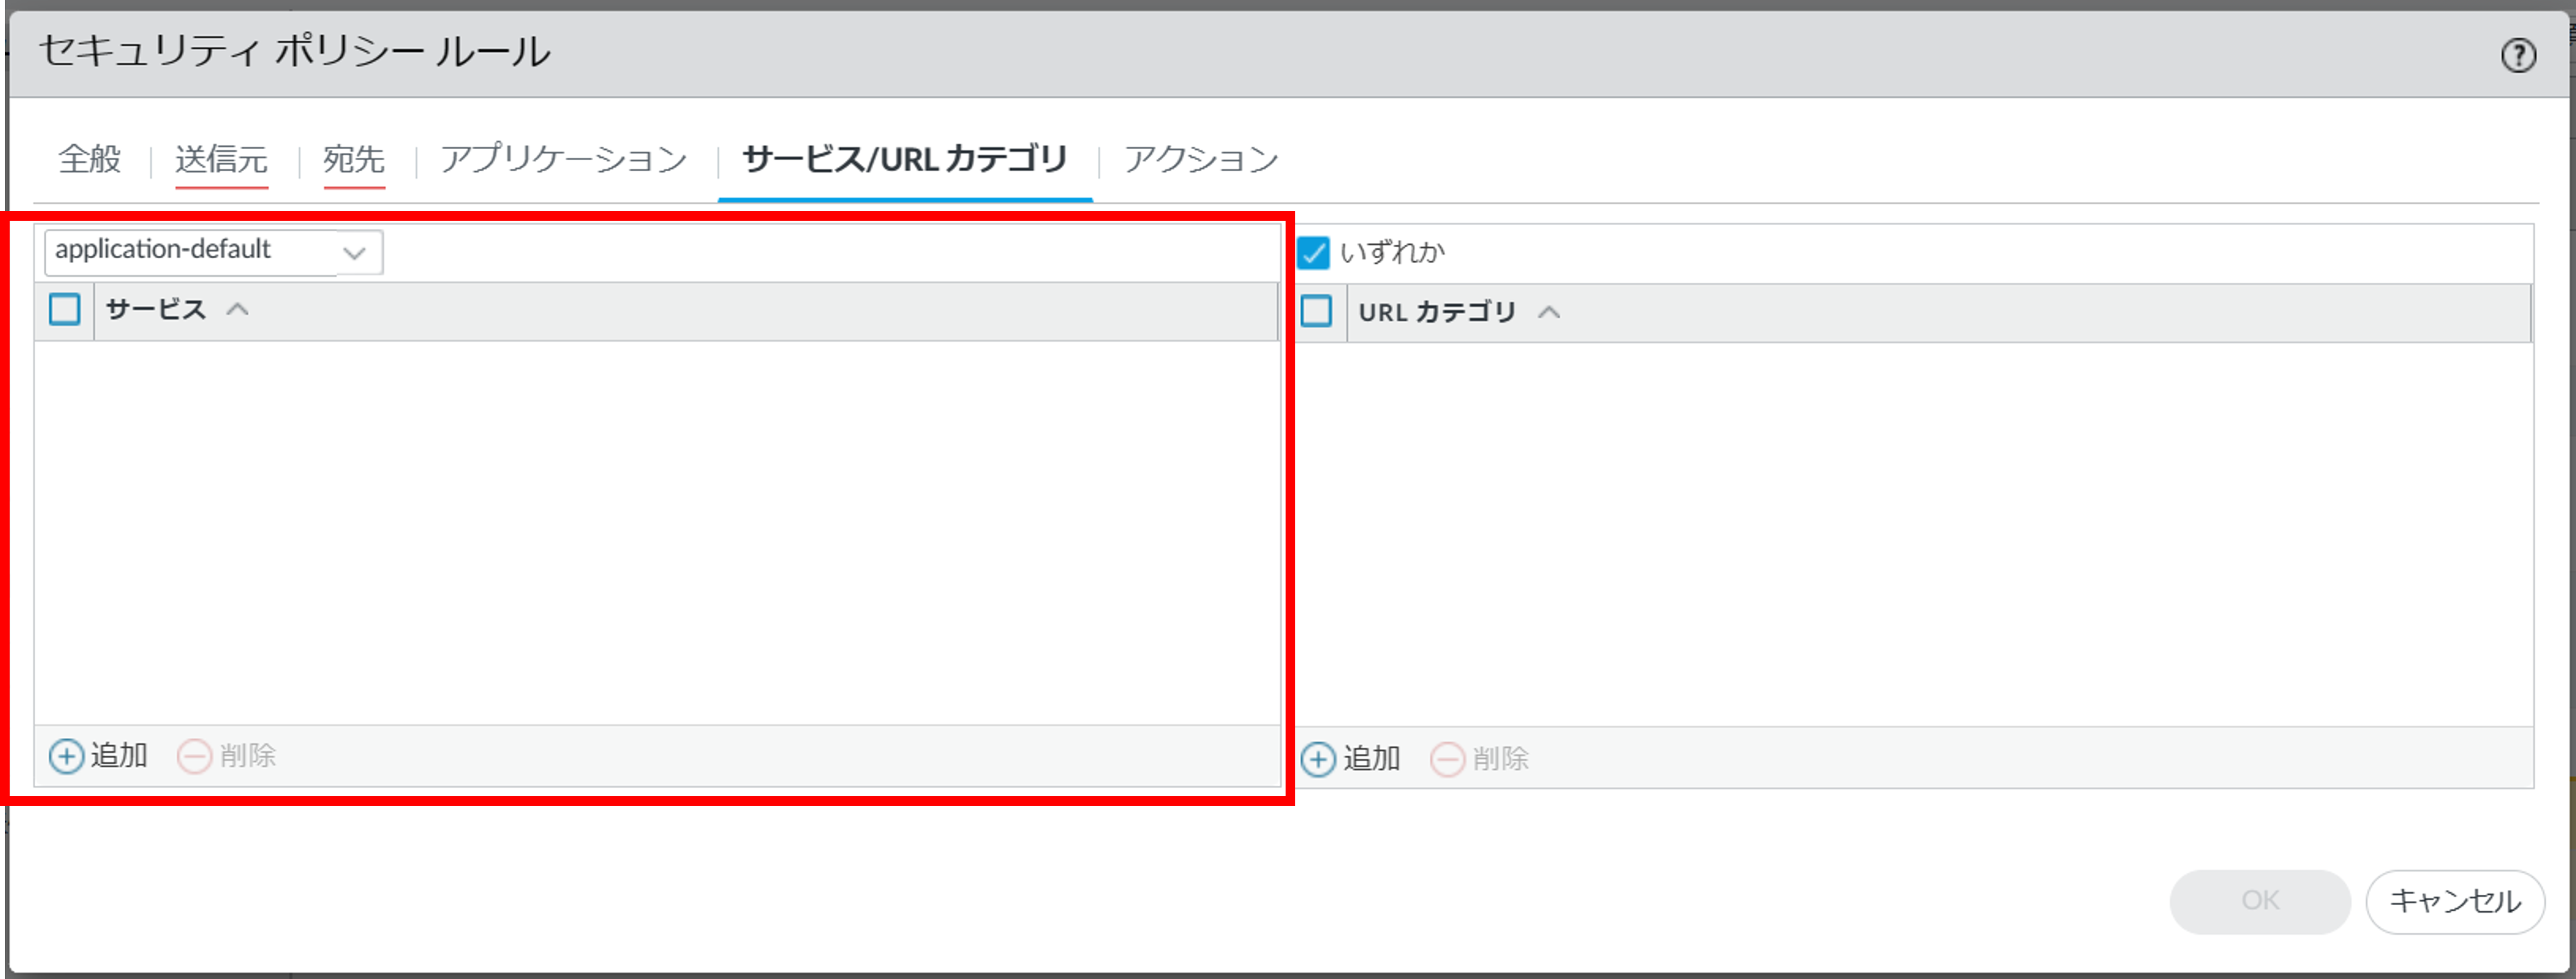Click the キャンセル button
The height and width of the screenshot is (979, 2576).
[x=2454, y=901]
